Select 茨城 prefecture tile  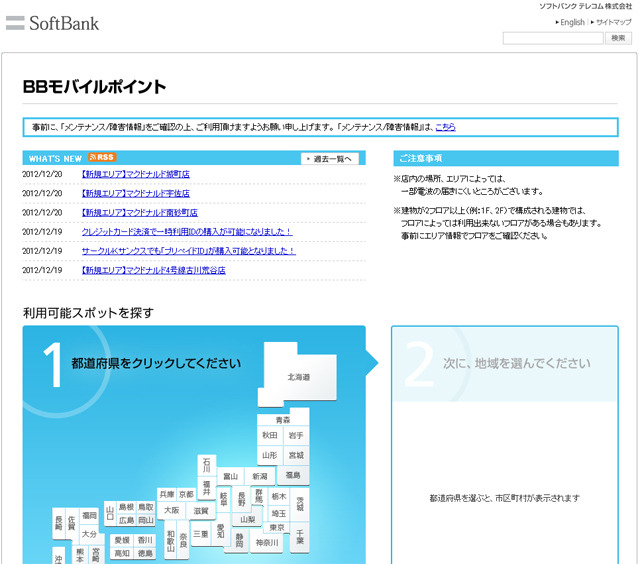click(300, 504)
